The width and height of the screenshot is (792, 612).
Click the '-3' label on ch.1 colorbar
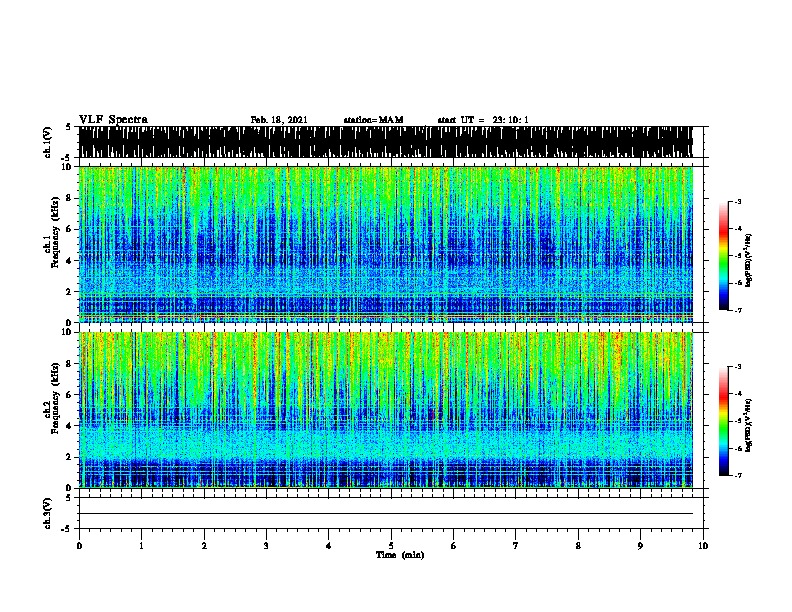(x=737, y=201)
